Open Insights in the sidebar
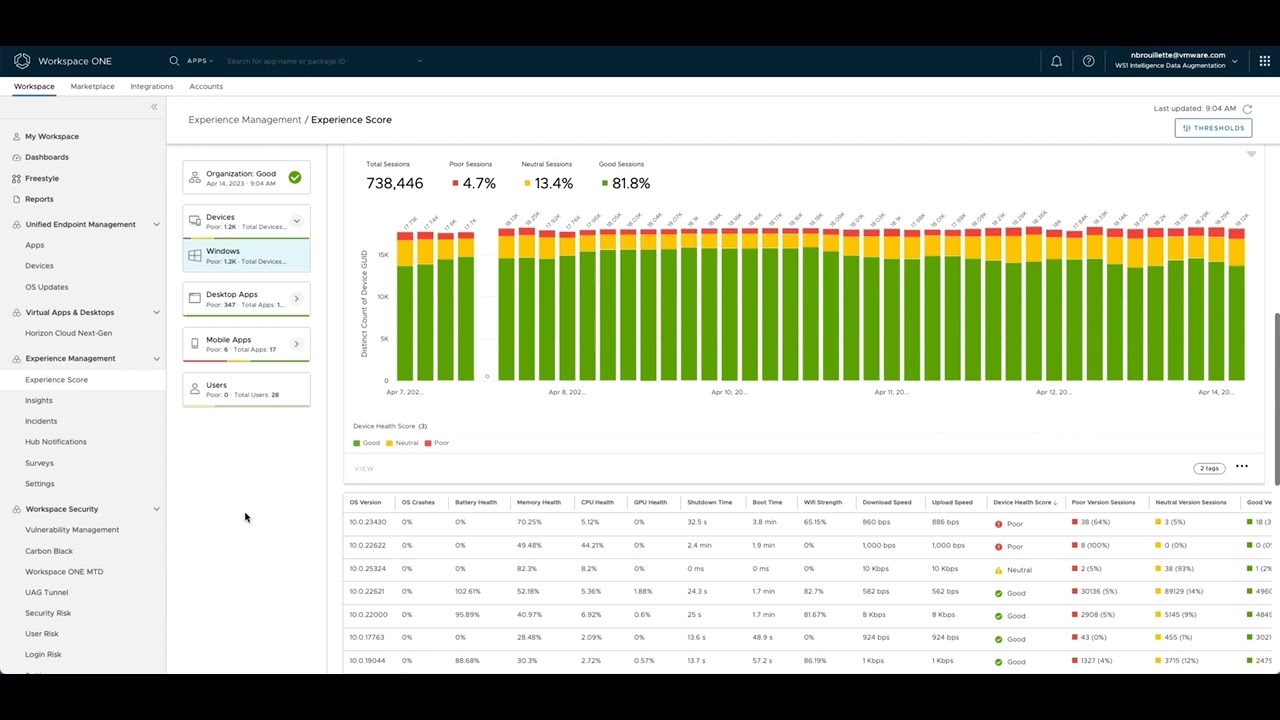The image size is (1280, 720). click(39, 400)
